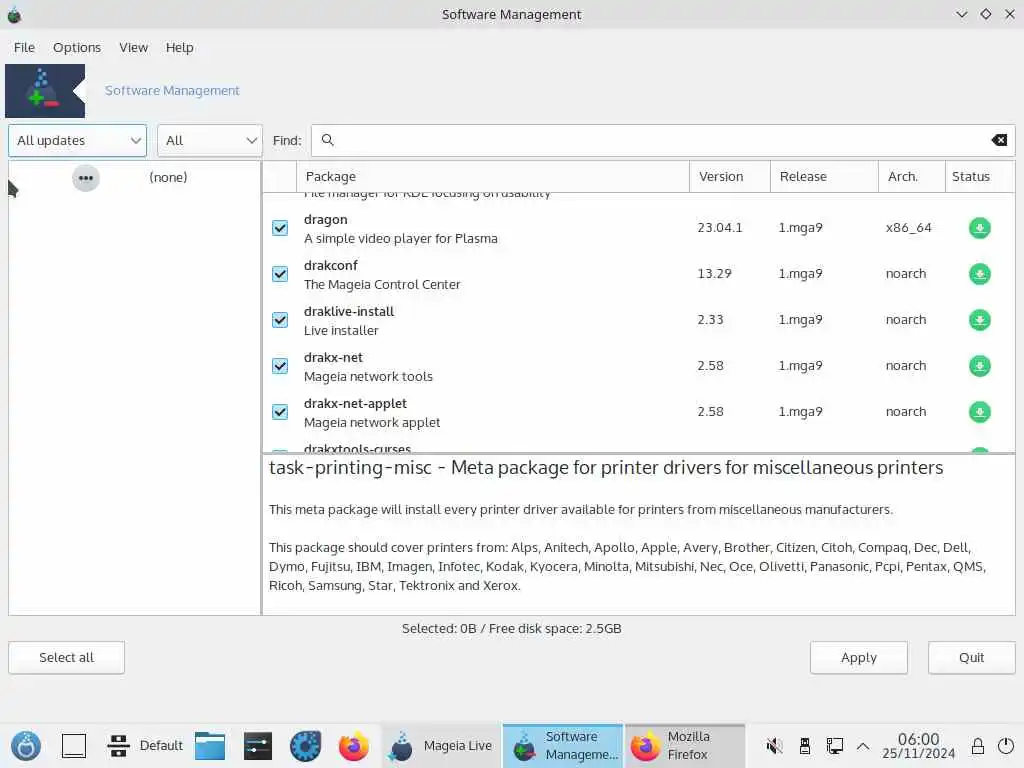Screen dimensions: 1024x768
Task: Sort by the Status column header
Action: (x=980, y=176)
